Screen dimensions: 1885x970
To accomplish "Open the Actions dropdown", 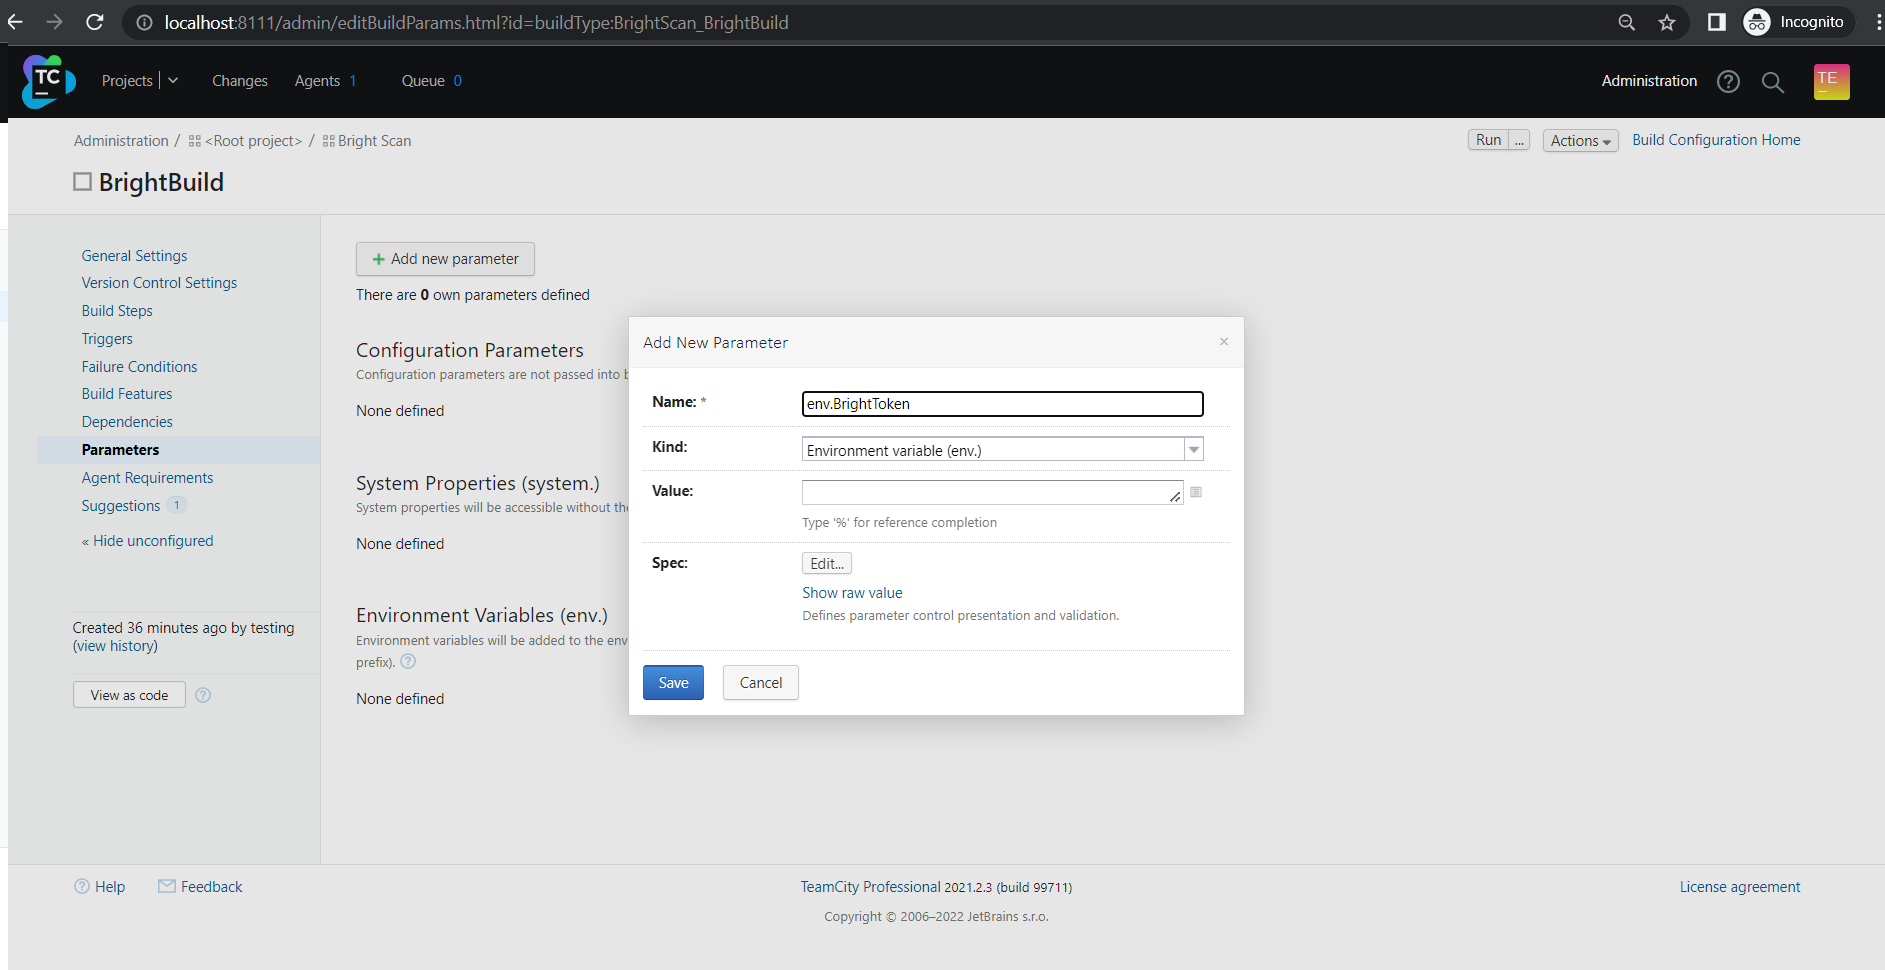I will pos(1580,141).
